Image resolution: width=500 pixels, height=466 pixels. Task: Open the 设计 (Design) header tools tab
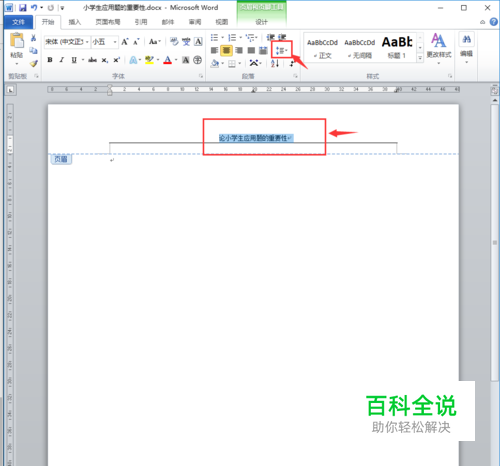261,22
